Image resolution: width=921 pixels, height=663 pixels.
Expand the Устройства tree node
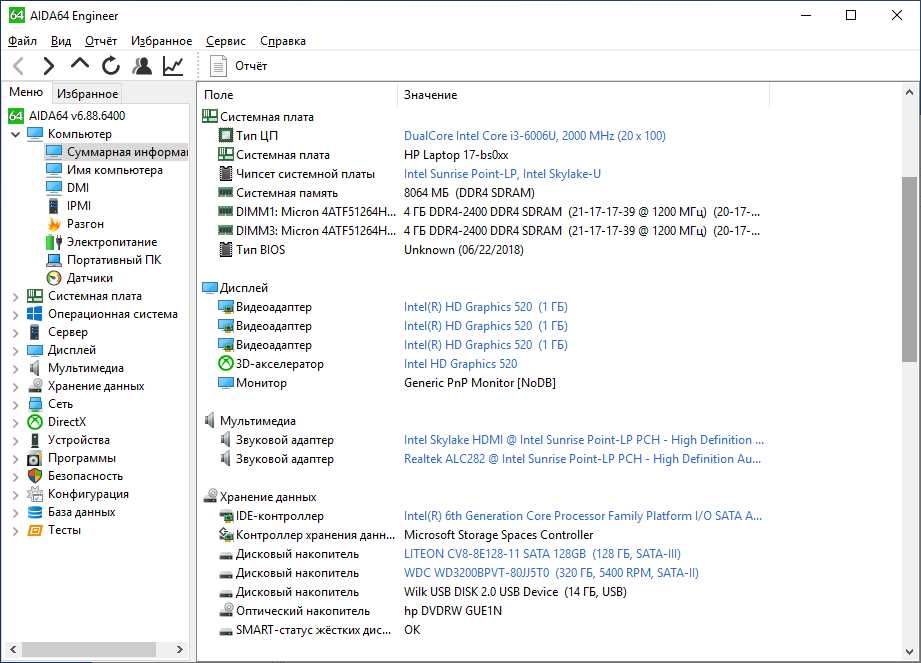pyautogui.click(x=16, y=441)
